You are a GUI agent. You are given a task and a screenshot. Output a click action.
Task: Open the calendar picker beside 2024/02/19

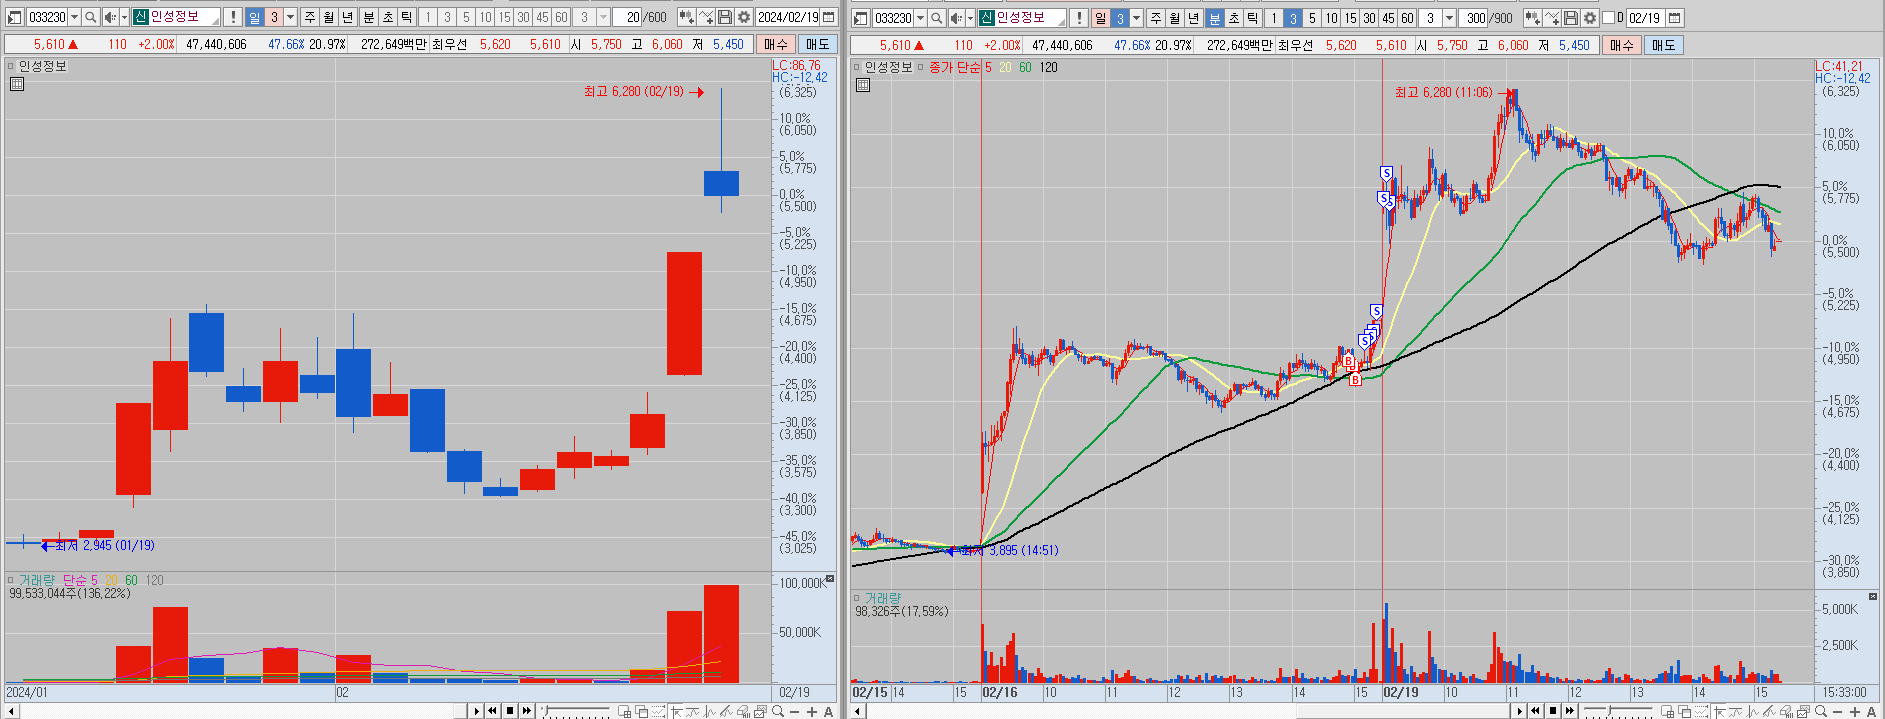tap(828, 17)
